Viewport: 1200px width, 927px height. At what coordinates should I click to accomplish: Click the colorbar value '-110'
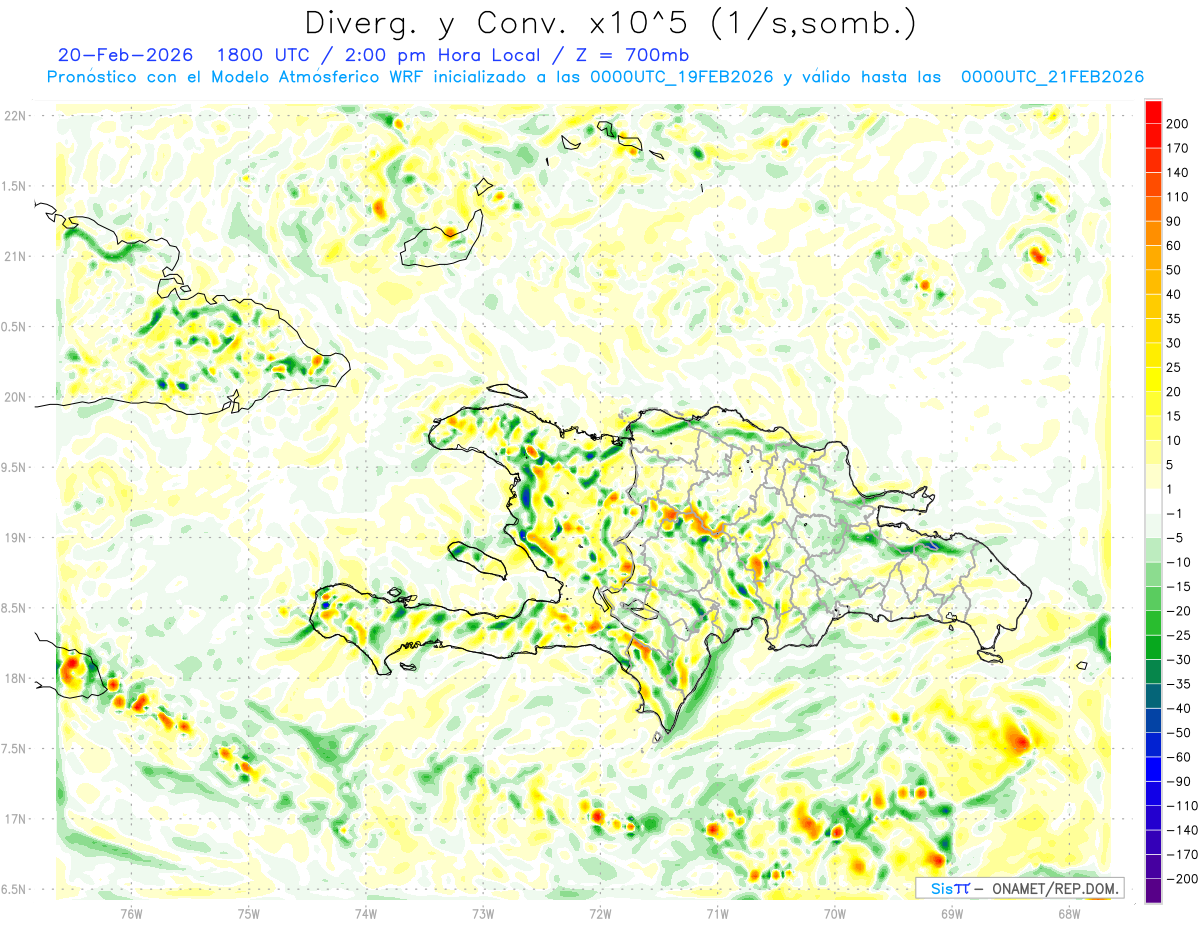1180,806
